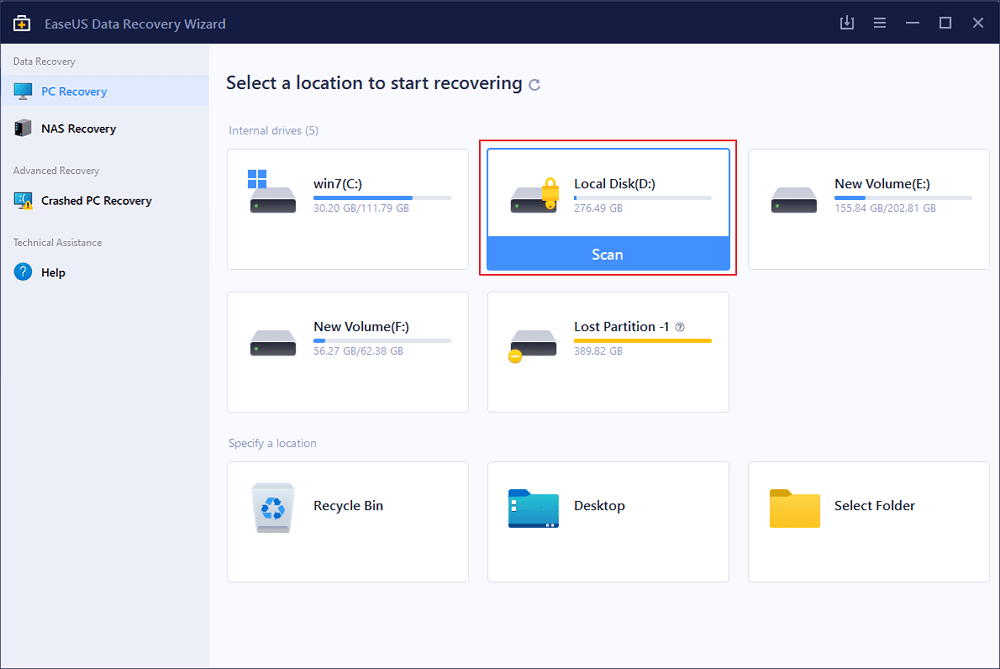1000x669 pixels.
Task: Click the New Volume (F:) drive icon
Action: click(272, 342)
